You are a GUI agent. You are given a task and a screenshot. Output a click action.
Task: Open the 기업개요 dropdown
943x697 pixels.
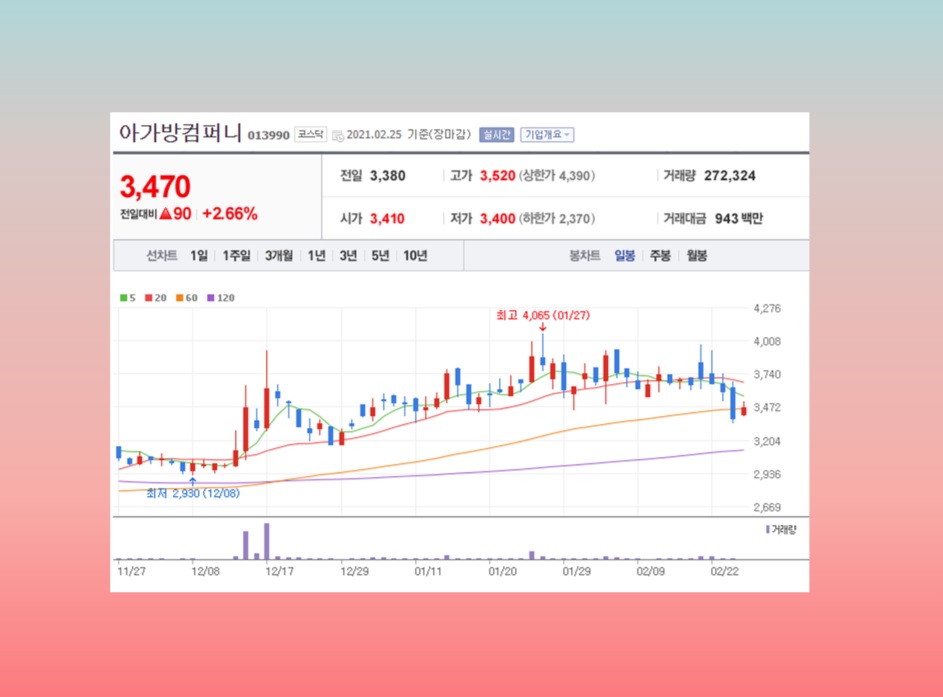(x=547, y=135)
